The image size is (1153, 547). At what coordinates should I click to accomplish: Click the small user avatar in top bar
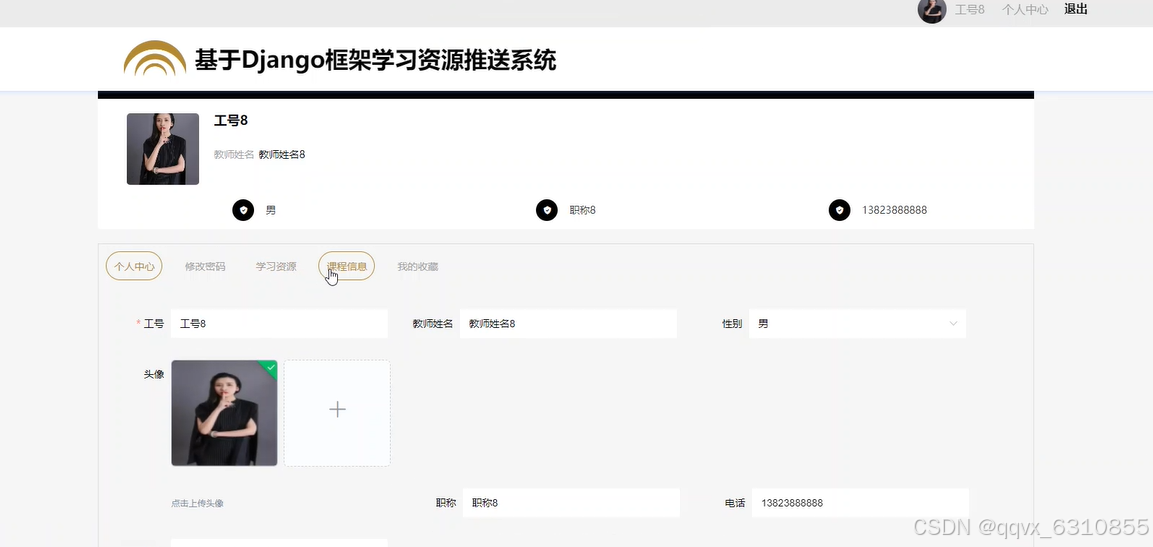coord(932,10)
